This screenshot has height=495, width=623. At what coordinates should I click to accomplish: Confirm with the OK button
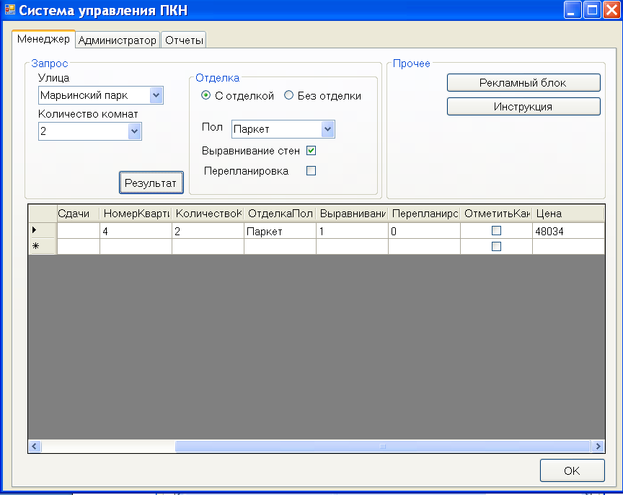(x=572, y=471)
